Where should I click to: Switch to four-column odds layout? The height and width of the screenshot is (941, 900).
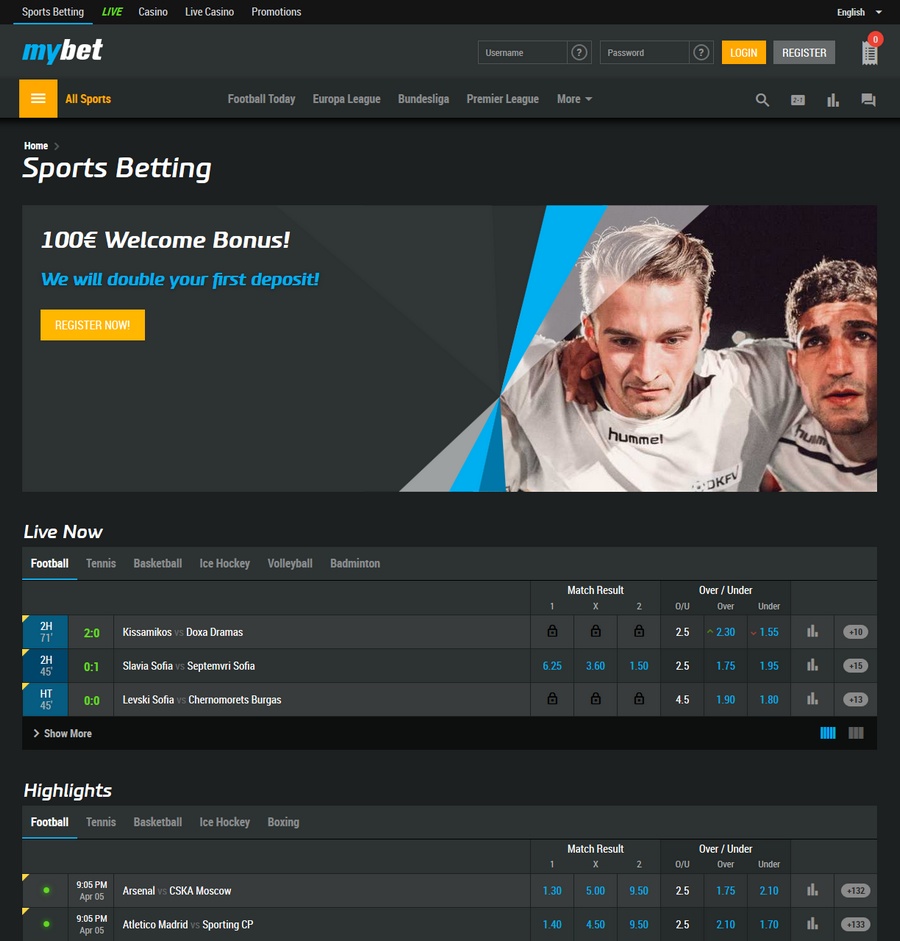[827, 733]
